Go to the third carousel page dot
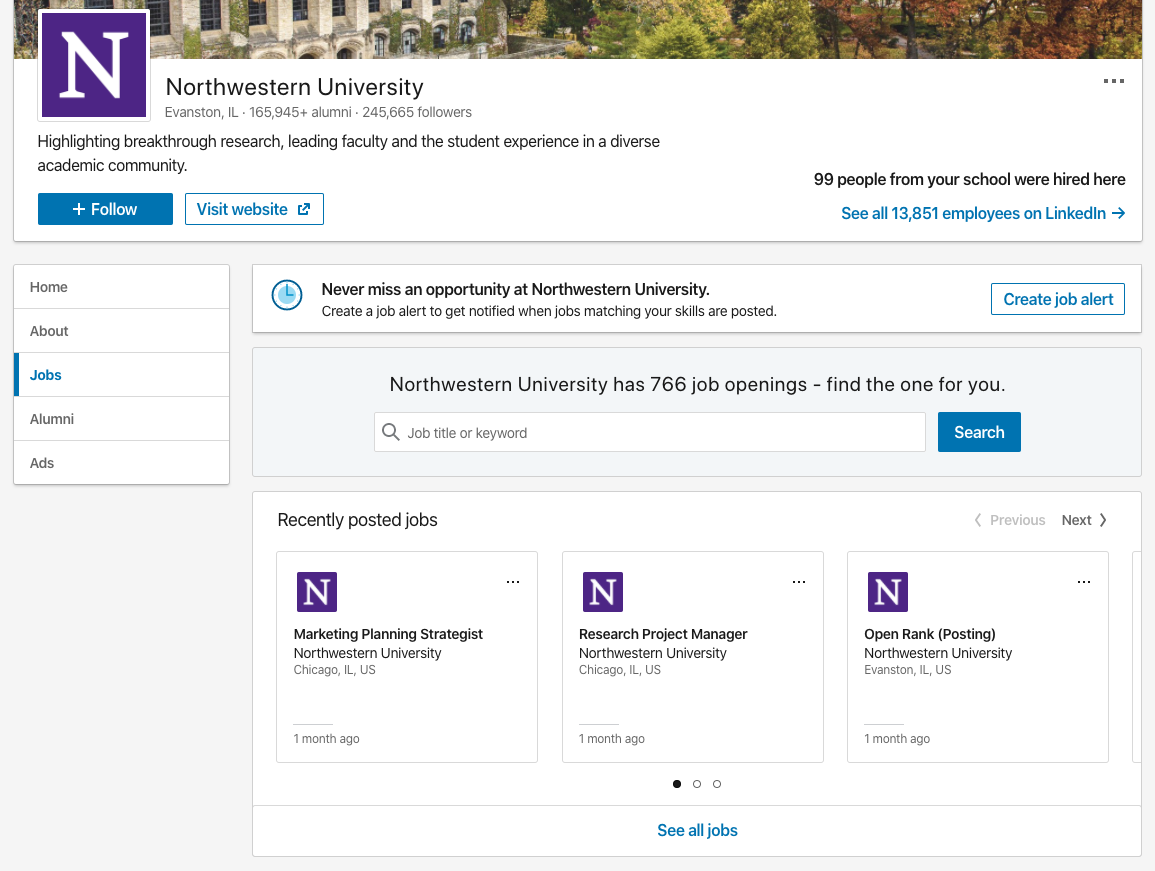1155x871 pixels. tap(717, 784)
